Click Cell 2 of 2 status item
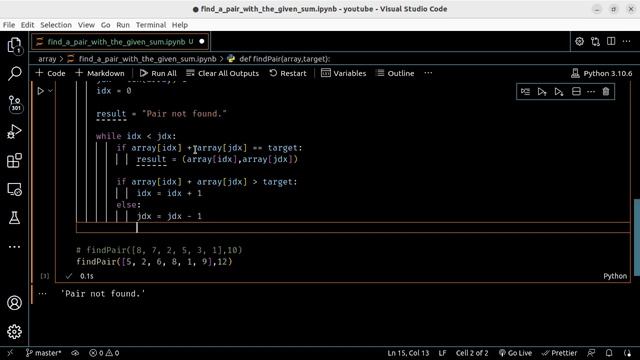 (x=472, y=353)
